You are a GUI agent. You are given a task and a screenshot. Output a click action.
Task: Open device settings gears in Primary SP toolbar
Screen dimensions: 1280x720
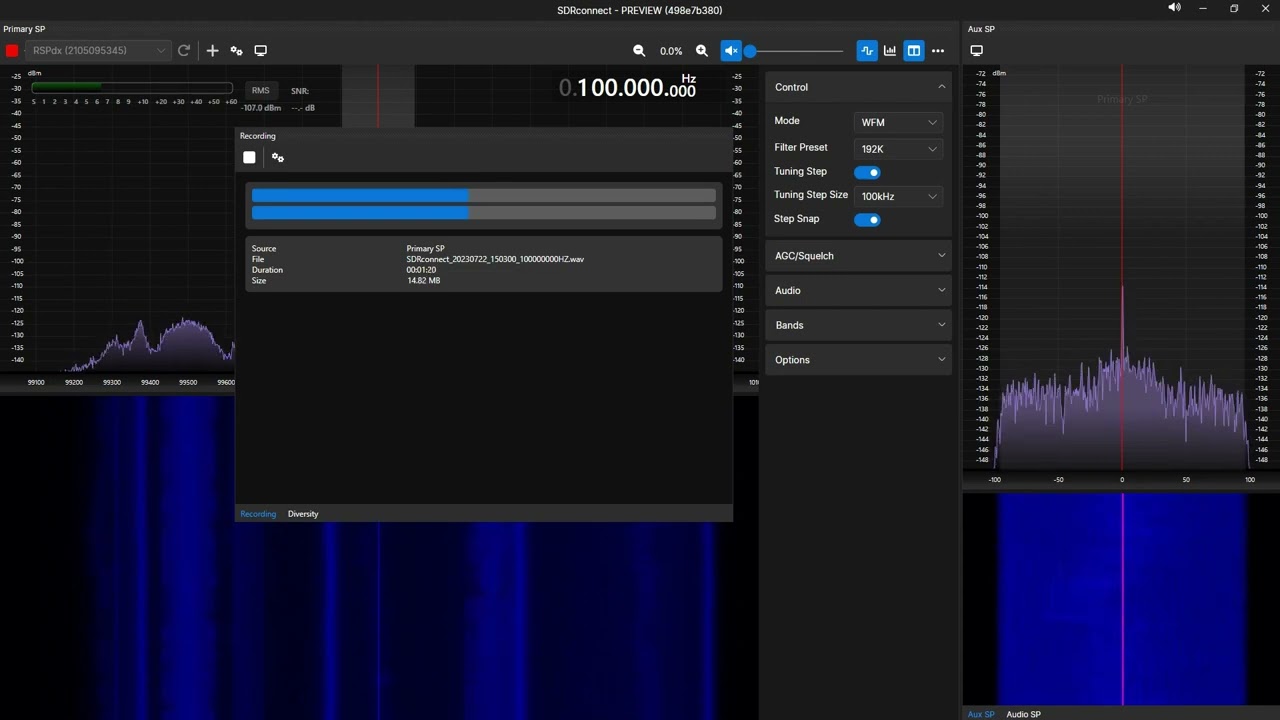click(x=237, y=51)
